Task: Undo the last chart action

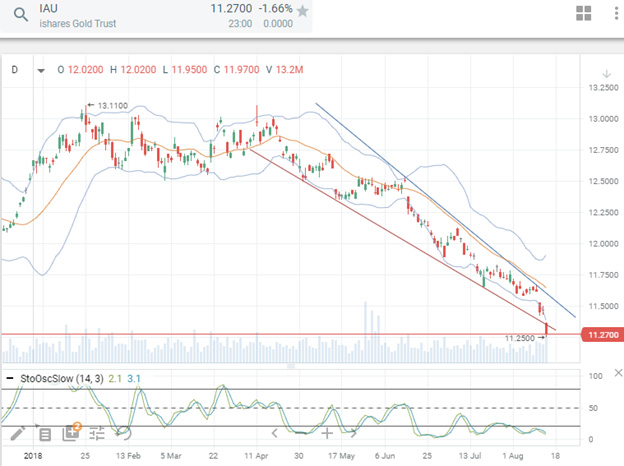Action: point(124,433)
